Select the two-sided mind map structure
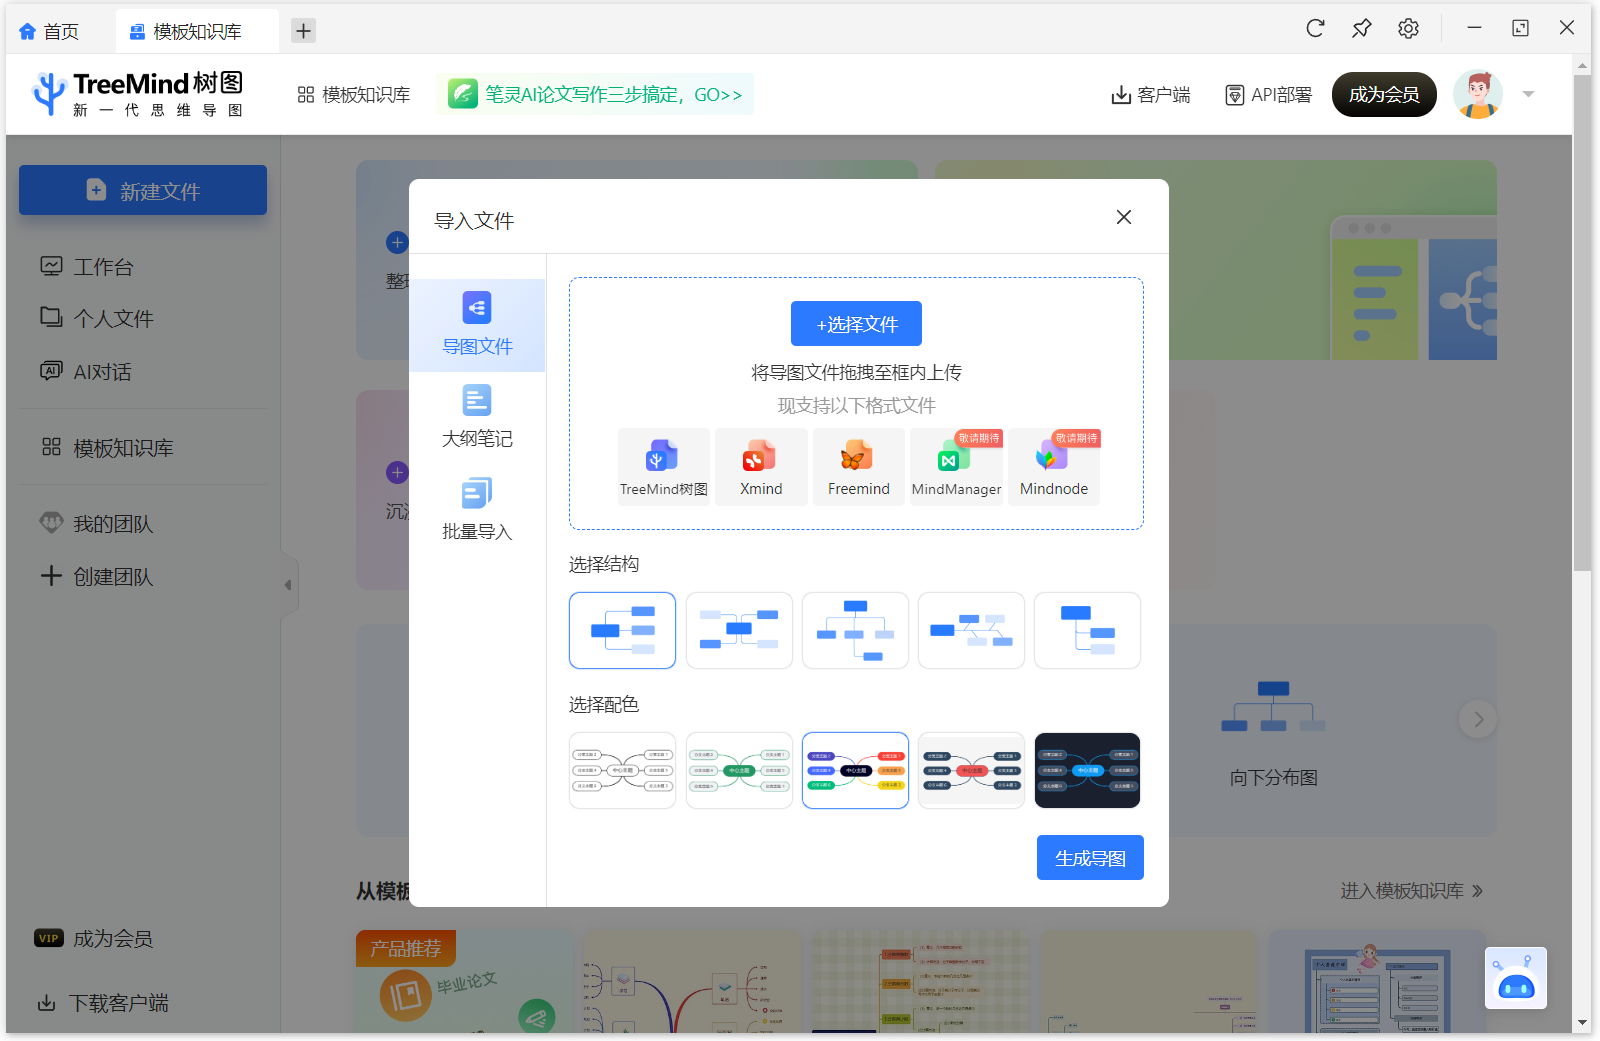Viewport: 1600px width, 1041px height. point(739,630)
